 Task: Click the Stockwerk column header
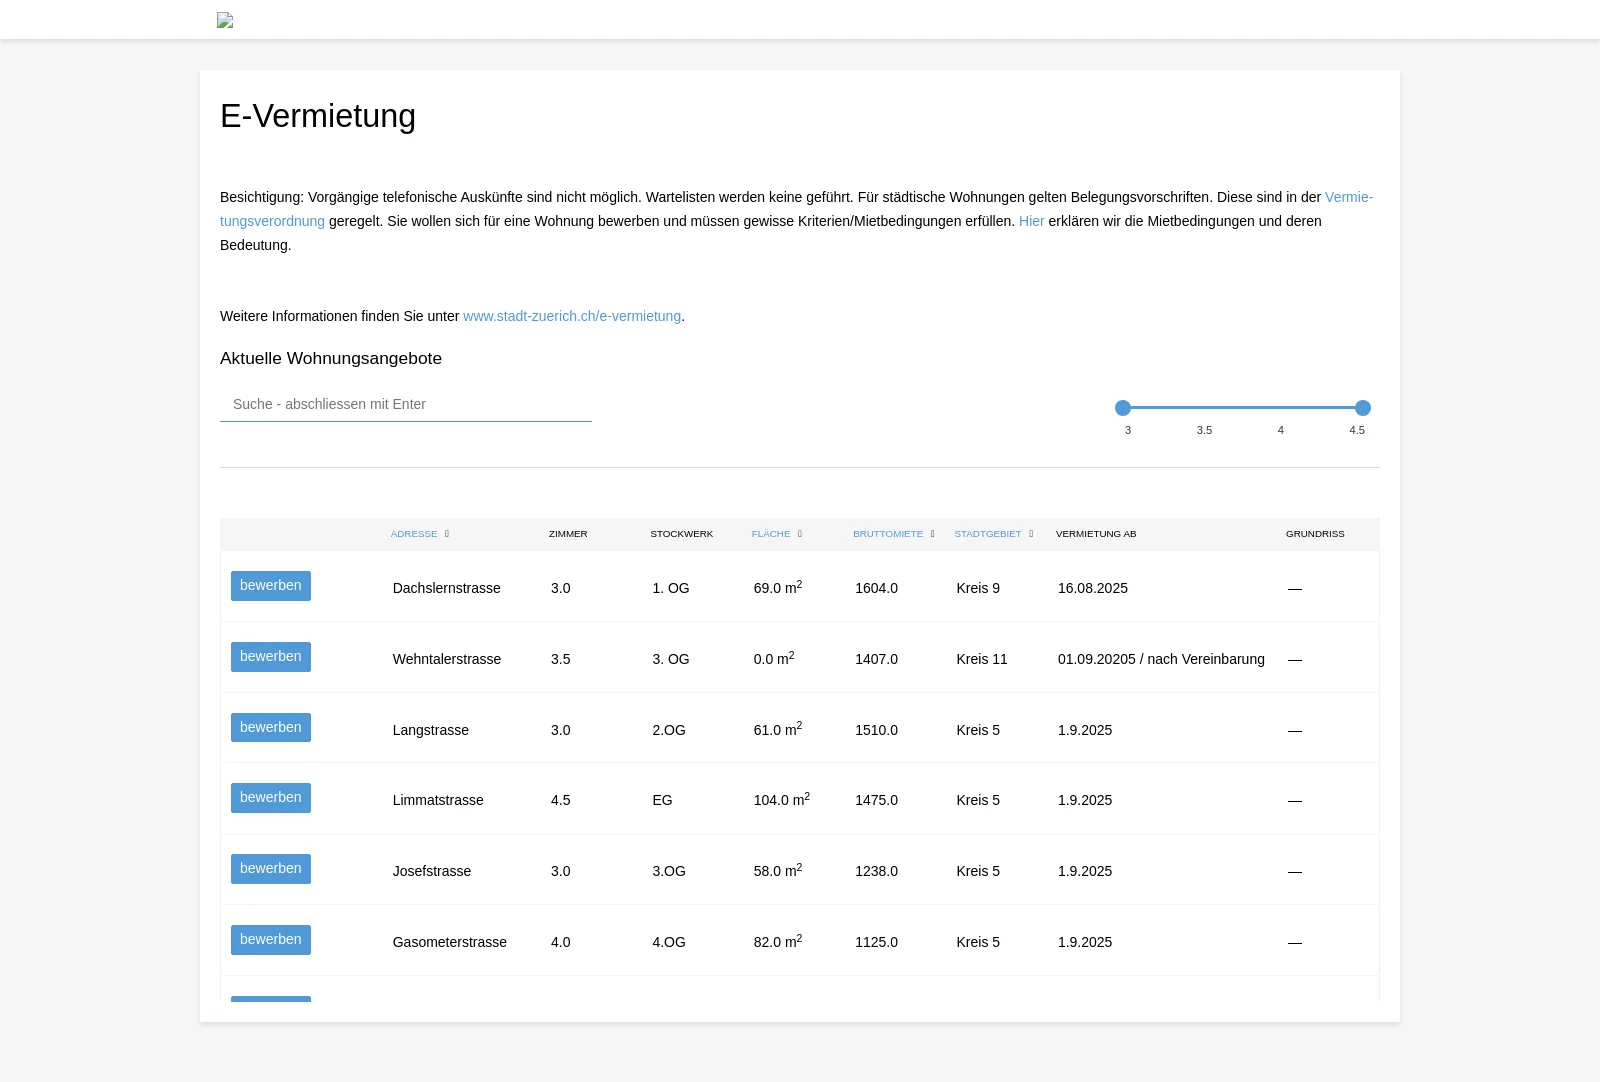click(682, 534)
